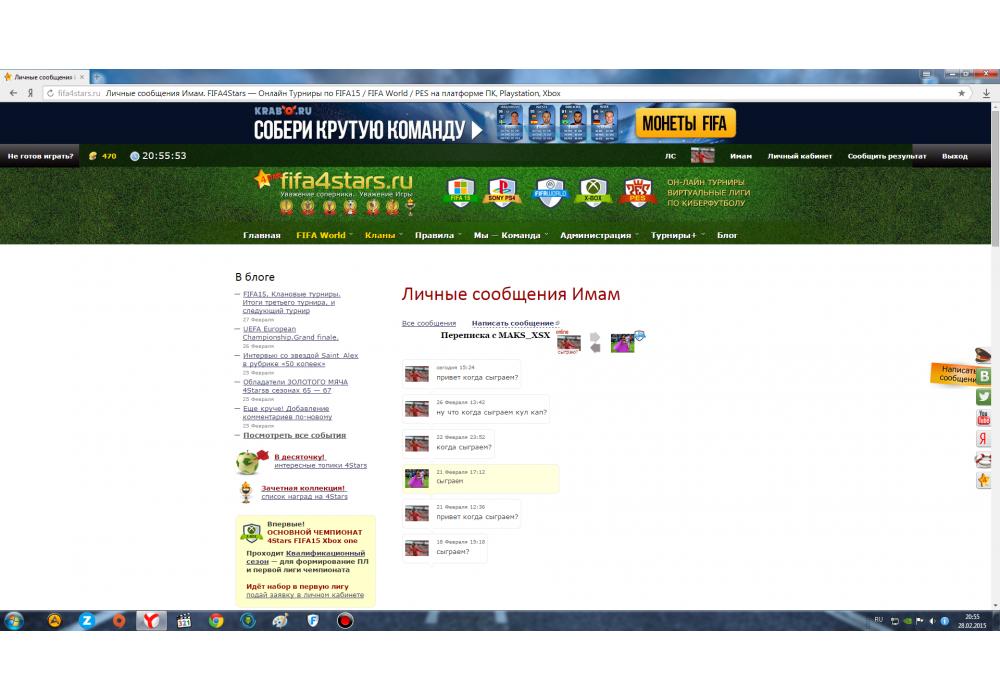Screen dimensions: 1000x700
Task: Expand the Кланы navigation dropdown
Action: point(382,236)
